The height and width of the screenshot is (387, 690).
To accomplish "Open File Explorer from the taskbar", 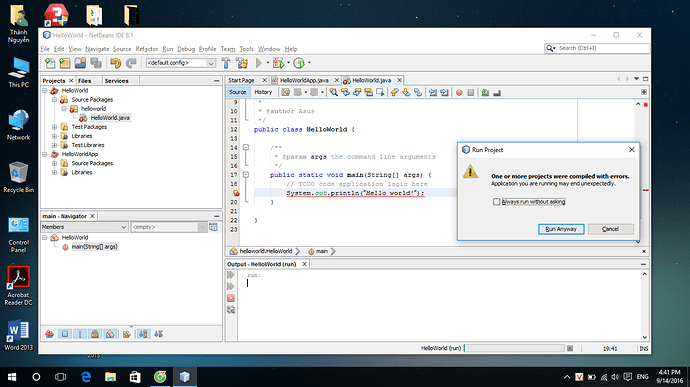I will tap(110, 376).
